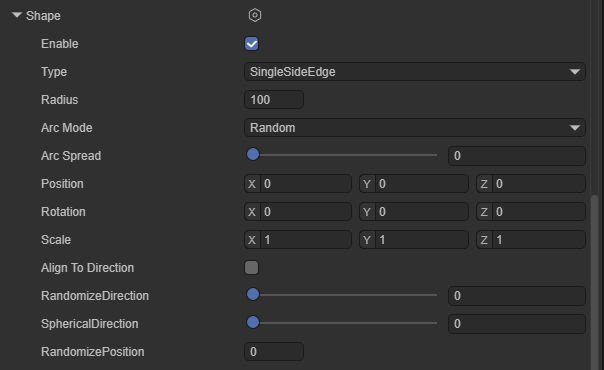Viewport: 604px width, 370px height.
Task: Click the Radius label
Action: point(59,100)
